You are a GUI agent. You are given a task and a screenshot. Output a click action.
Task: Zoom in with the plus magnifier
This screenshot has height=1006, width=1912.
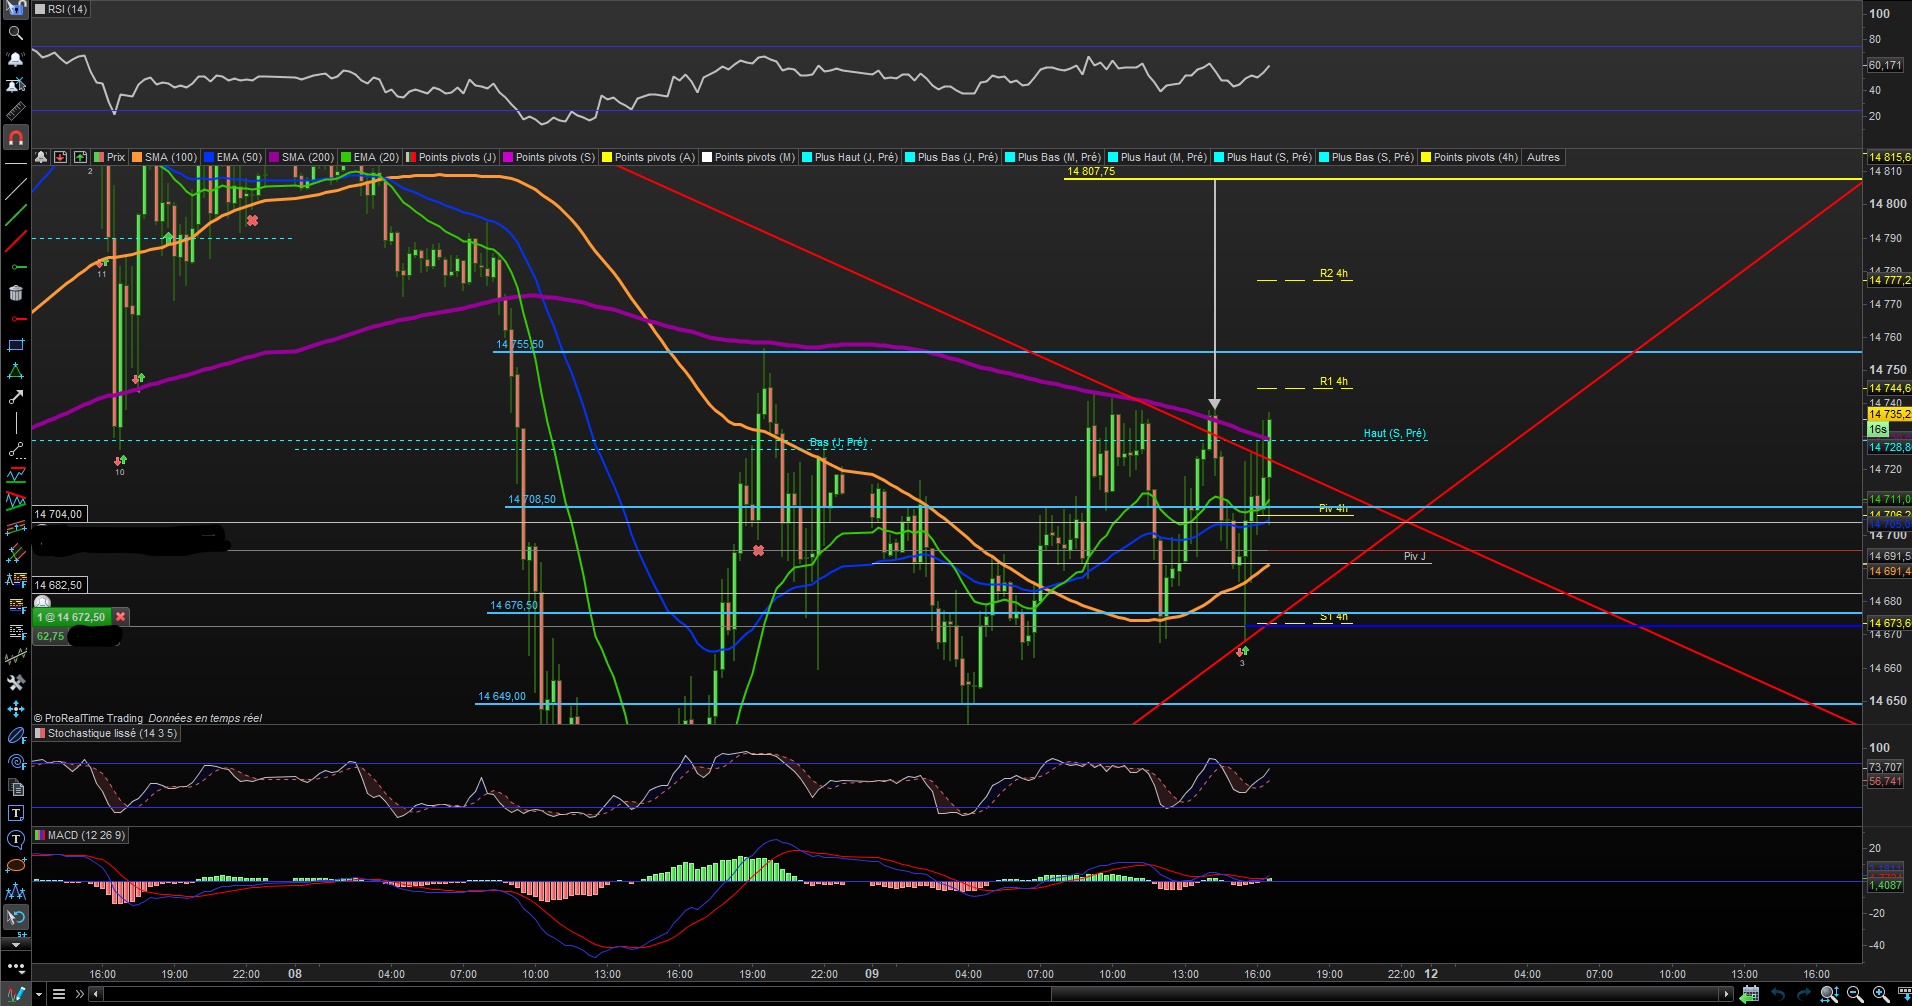pos(1881,994)
